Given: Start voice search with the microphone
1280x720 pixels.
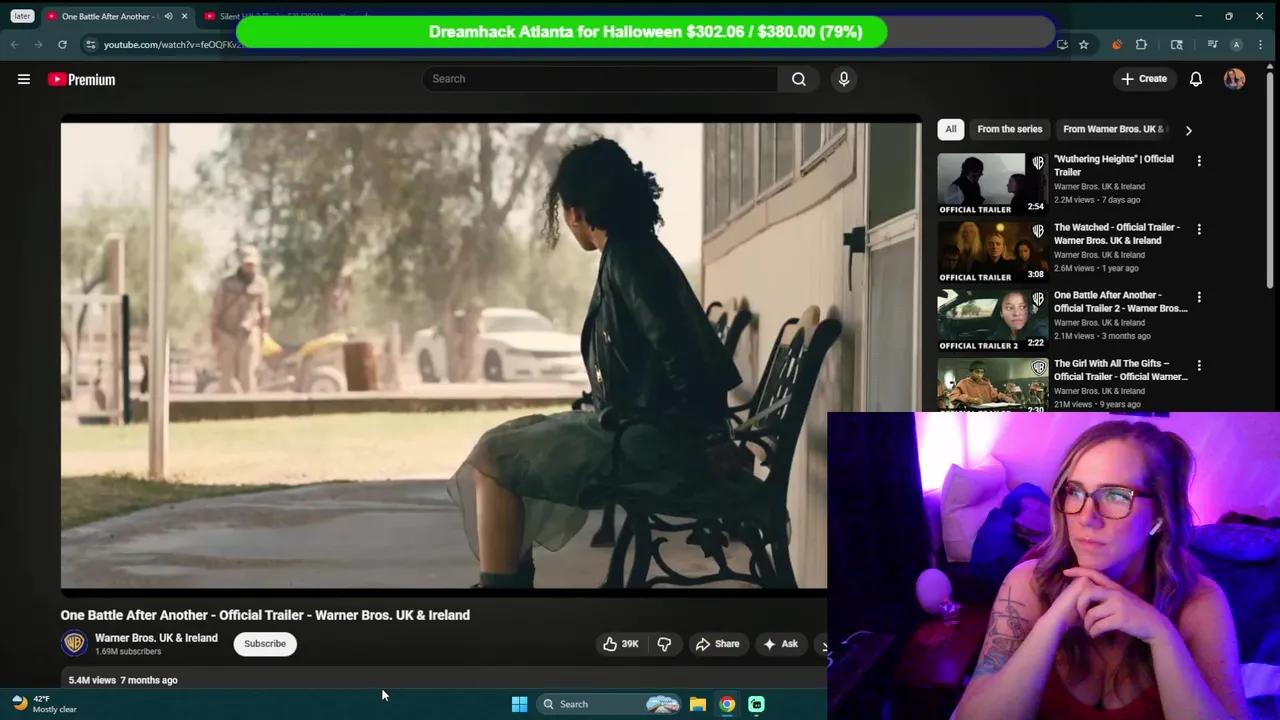Looking at the screenshot, I should [844, 79].
